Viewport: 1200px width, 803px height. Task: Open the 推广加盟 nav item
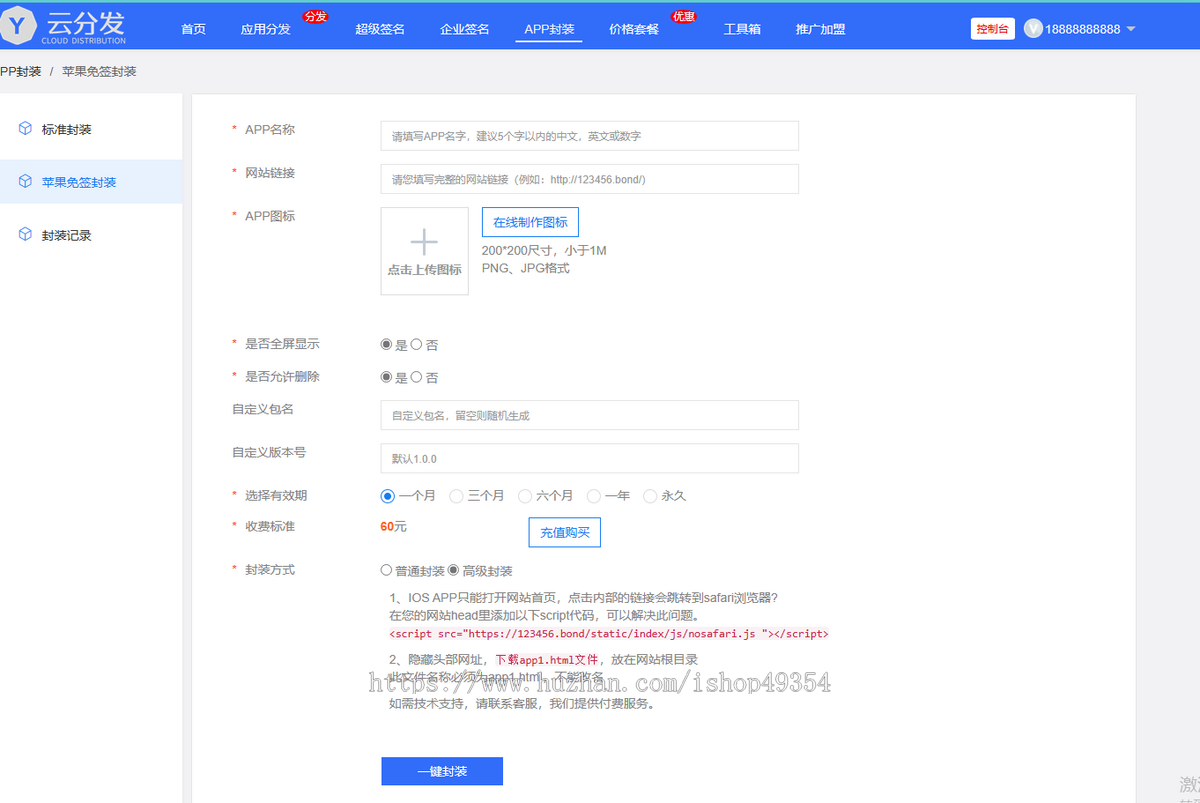click(820, 29)
